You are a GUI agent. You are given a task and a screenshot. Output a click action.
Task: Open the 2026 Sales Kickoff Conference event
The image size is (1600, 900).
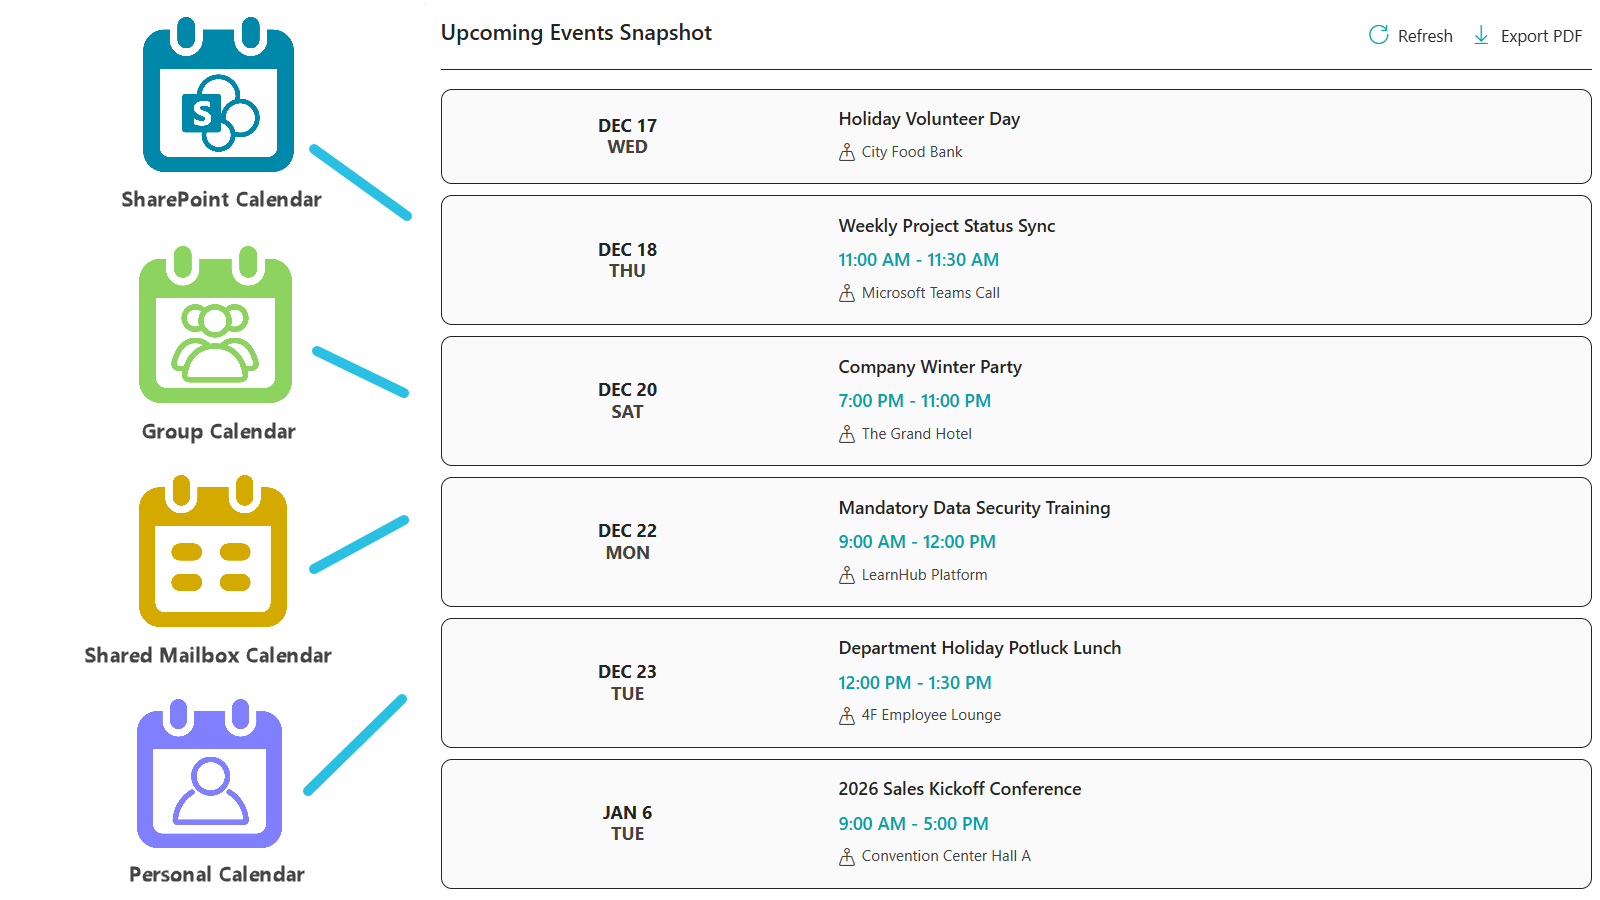(1015, 823)
